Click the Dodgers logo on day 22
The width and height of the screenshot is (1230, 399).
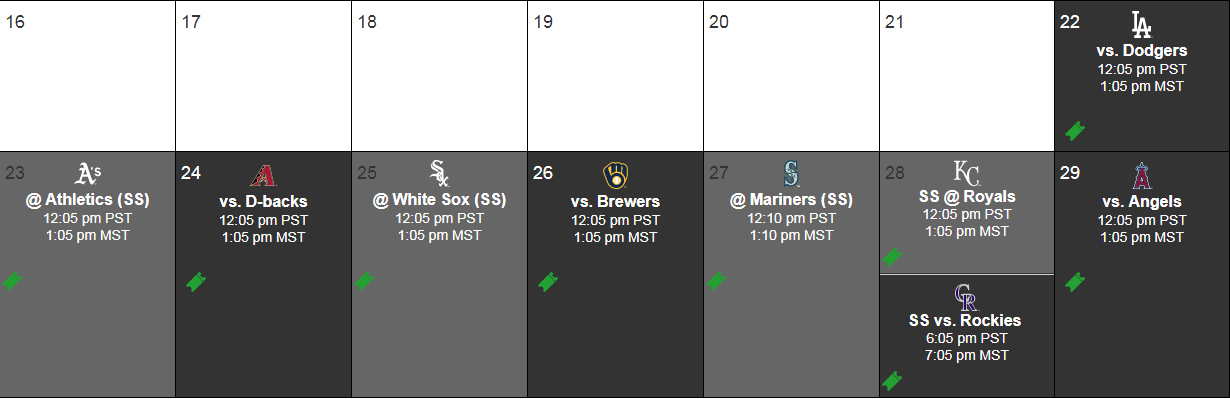[1141, 24]
